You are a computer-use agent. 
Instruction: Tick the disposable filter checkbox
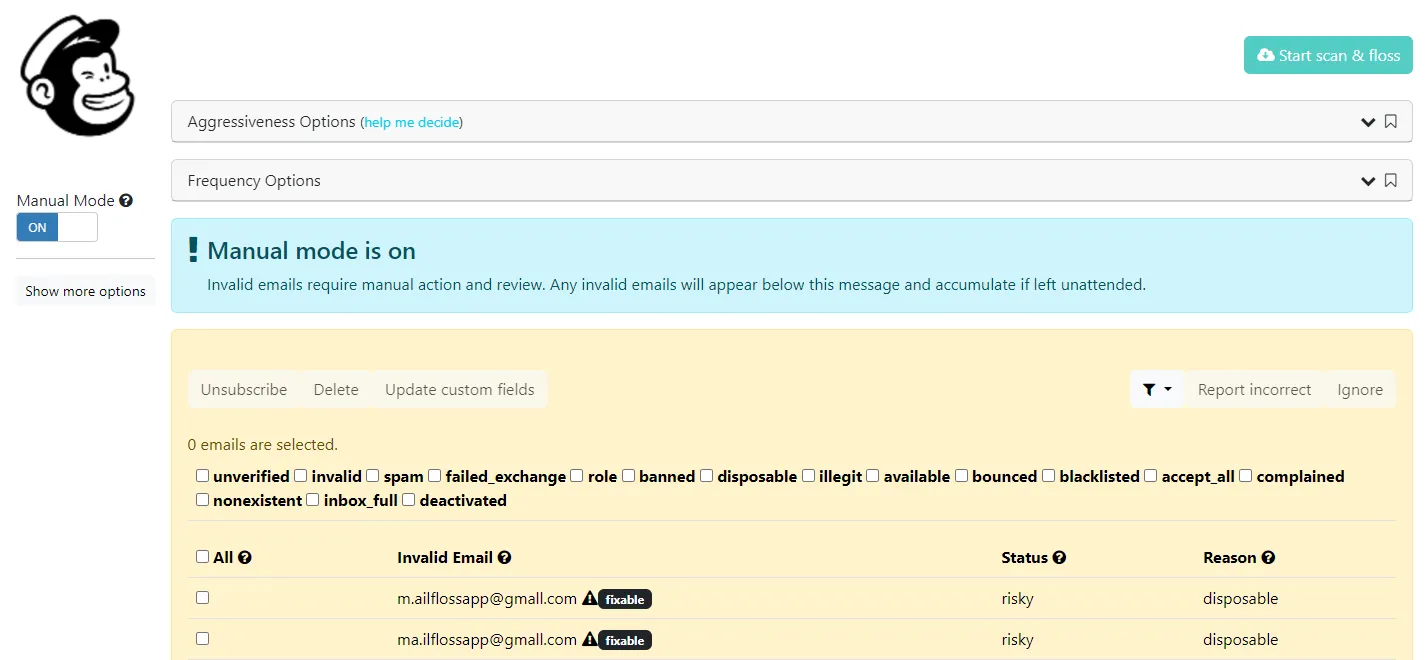pyautogui.click(x=707, y=476)
